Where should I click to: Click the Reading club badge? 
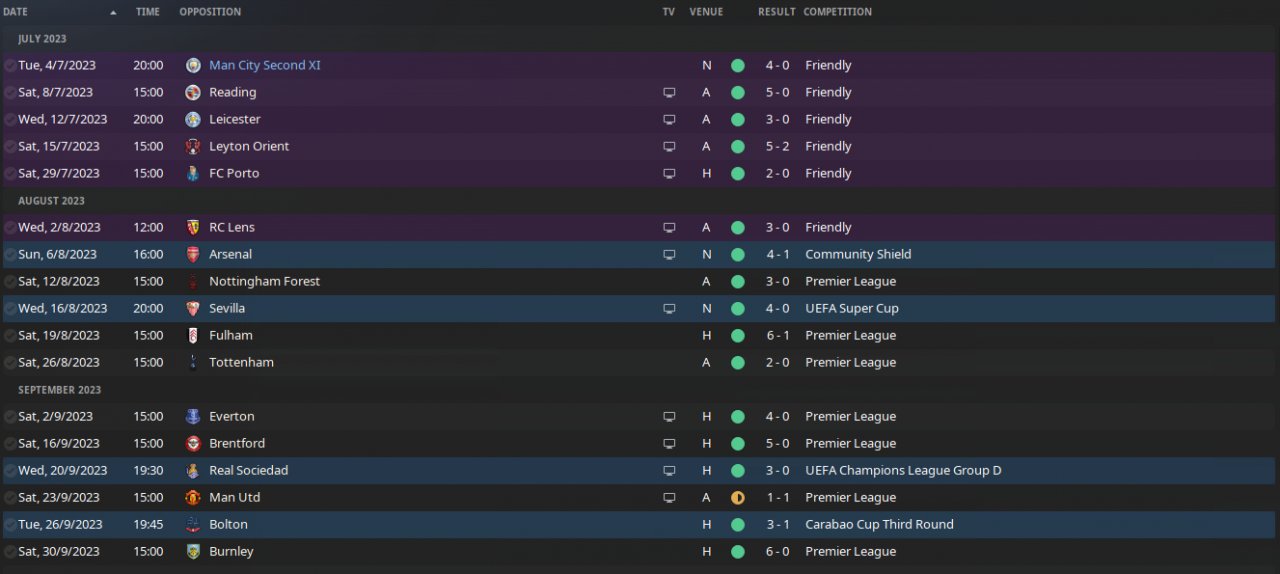[x=193, y=93]
